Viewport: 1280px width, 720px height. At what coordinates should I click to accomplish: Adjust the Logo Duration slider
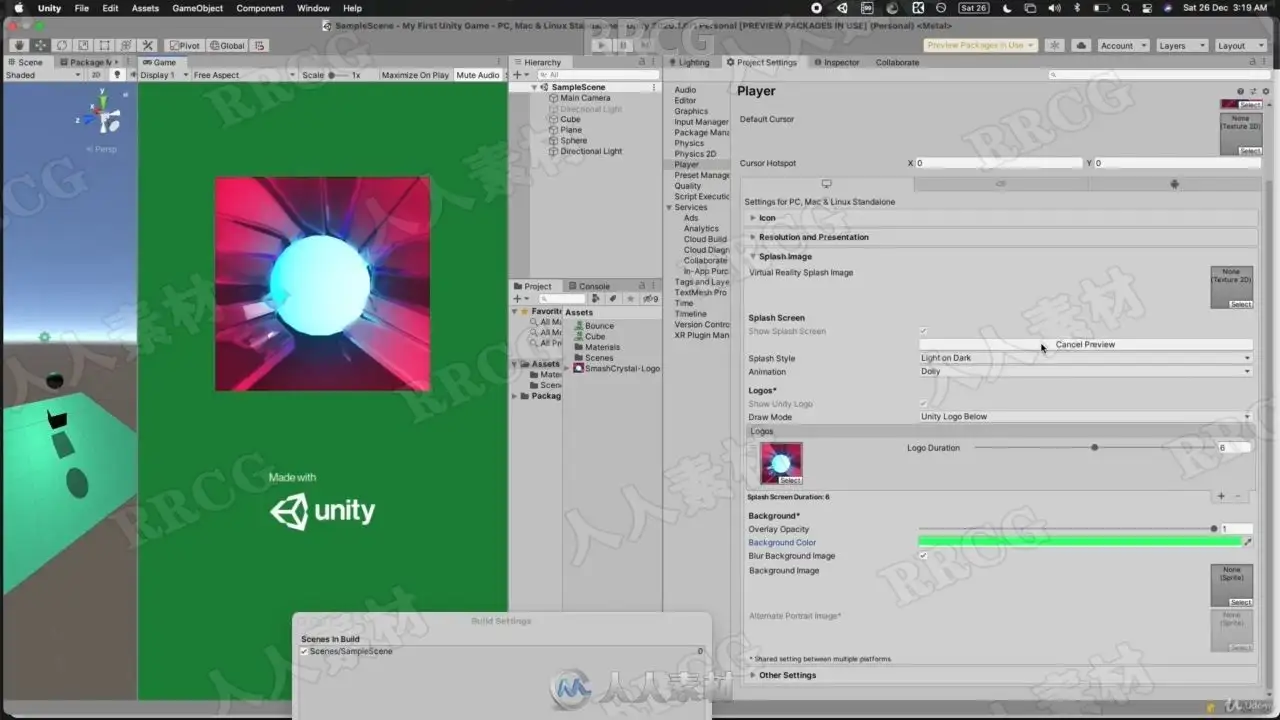tap(1094, 448)
